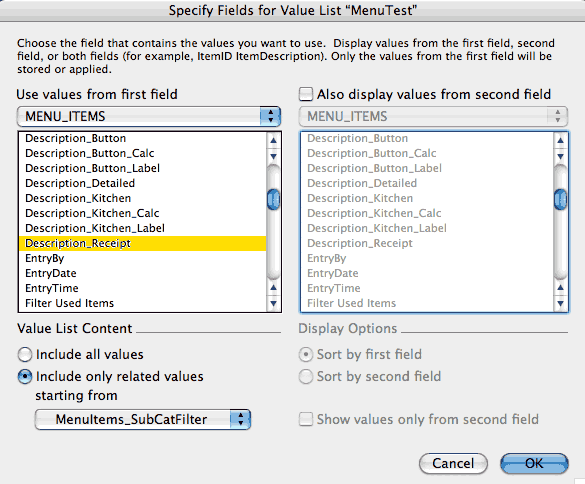Viewport: 585px width, 484px height.
Task: Select Description_Kitchen_Calc in first field list
Action: point(143,213)
